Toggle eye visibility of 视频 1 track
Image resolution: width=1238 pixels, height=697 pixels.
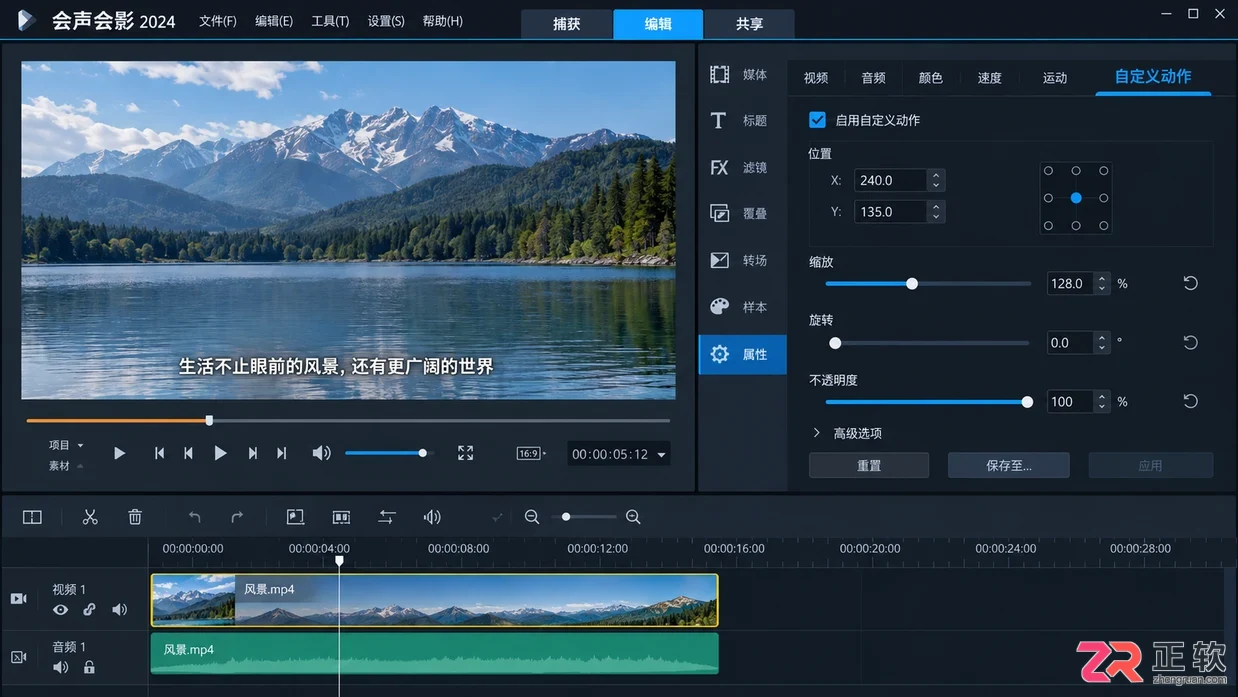(x=61, y=610)
